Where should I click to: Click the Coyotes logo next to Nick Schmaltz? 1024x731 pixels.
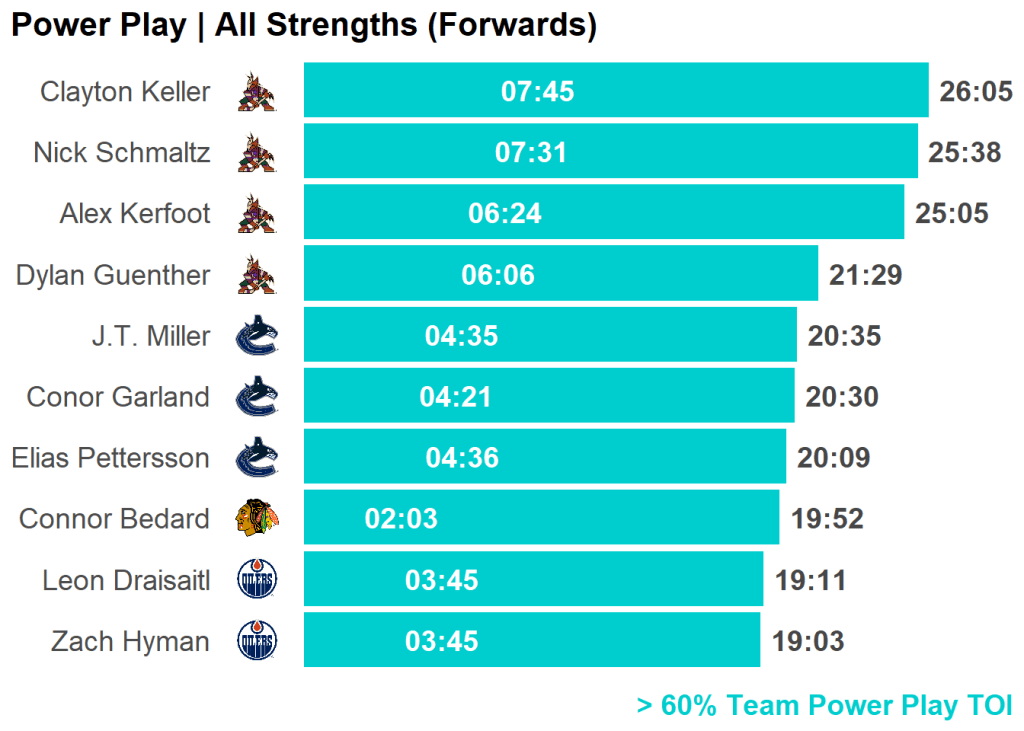(x=257, y=154)
